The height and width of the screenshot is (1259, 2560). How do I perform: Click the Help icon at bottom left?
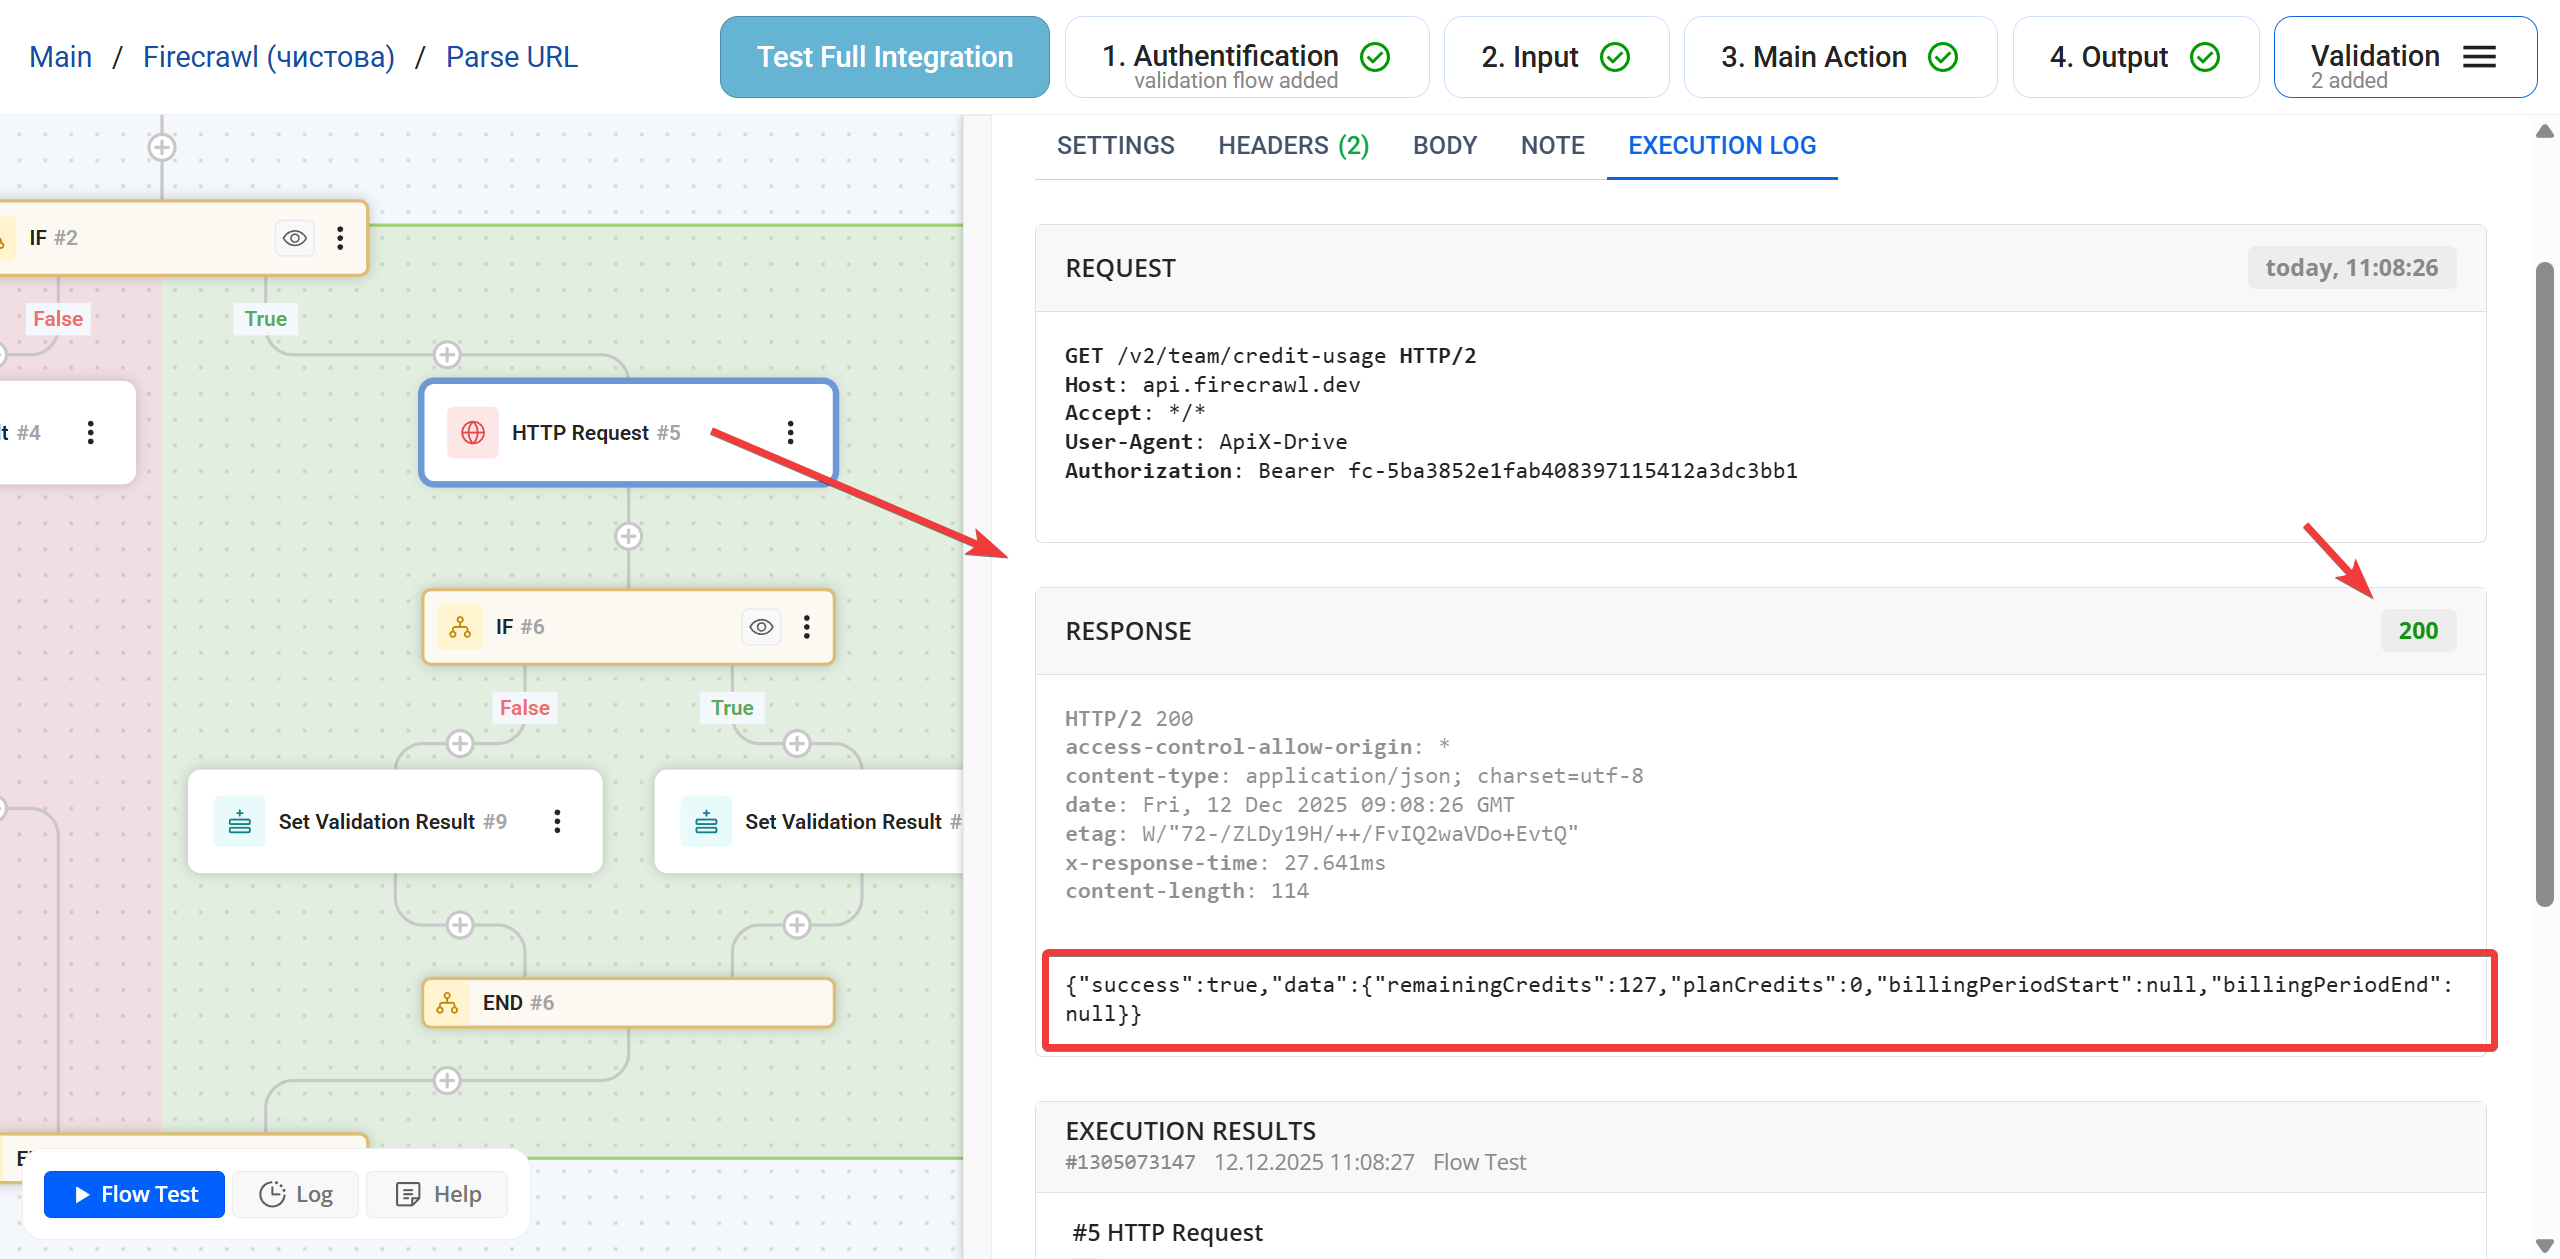[408, 1193]
